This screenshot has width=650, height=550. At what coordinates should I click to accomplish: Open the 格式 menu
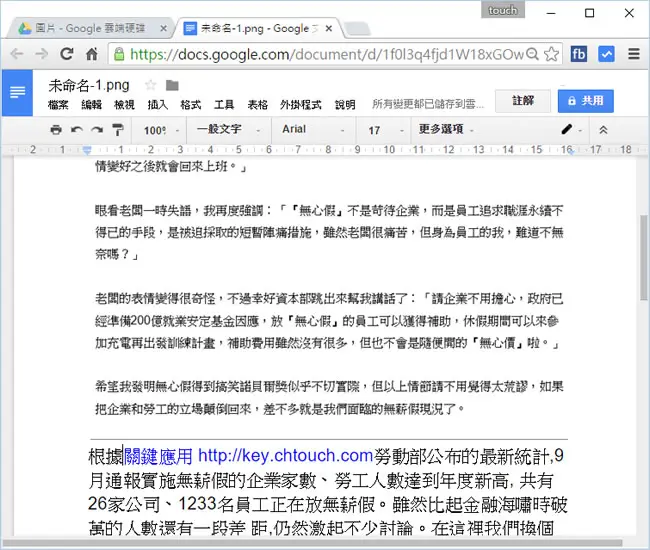[191, 104]
